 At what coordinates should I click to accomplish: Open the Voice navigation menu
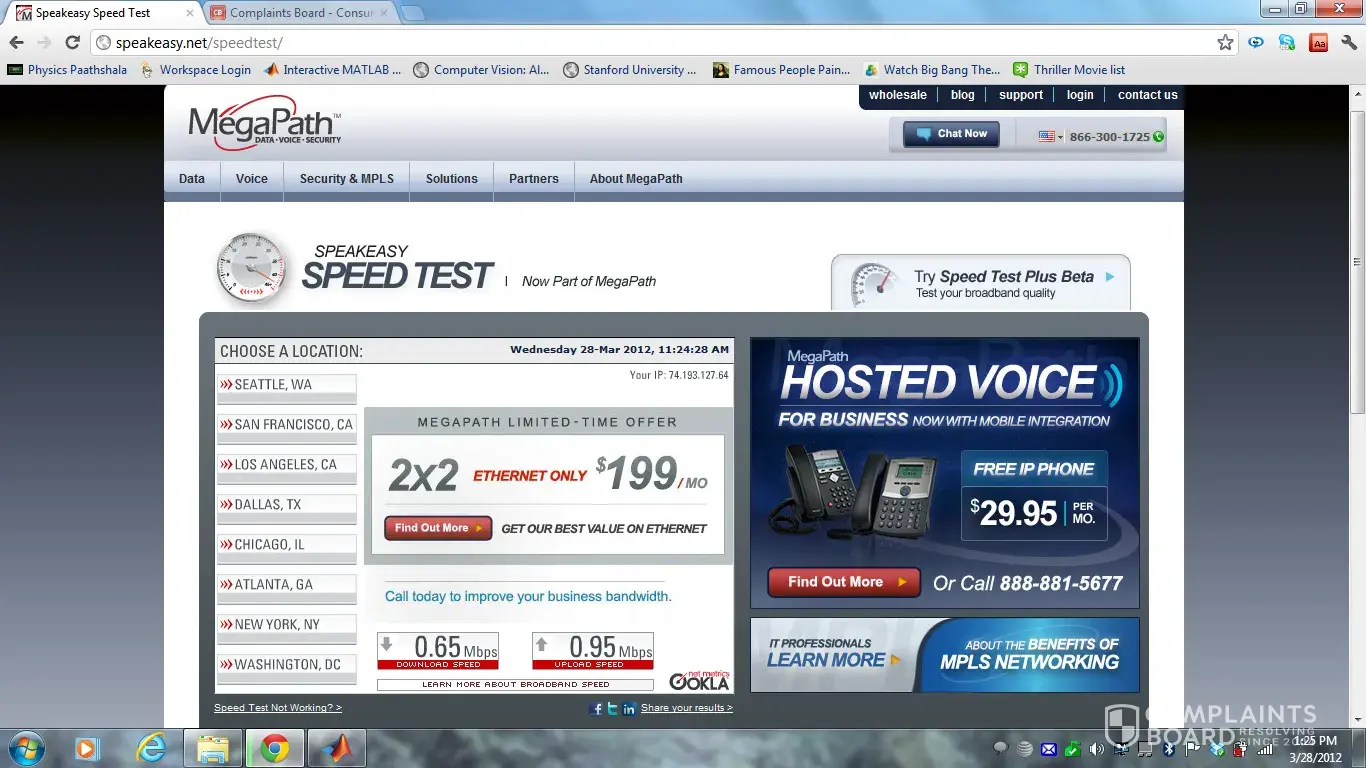pos(252,179)
